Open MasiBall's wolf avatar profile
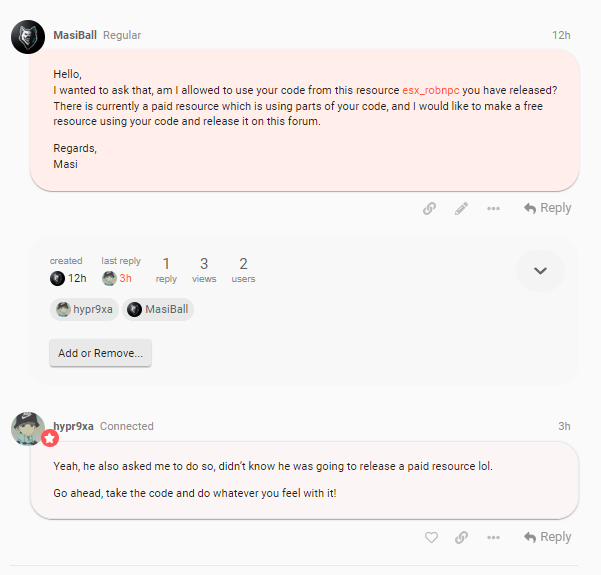This screenshot has width=601, height=575. click(27, 37)
